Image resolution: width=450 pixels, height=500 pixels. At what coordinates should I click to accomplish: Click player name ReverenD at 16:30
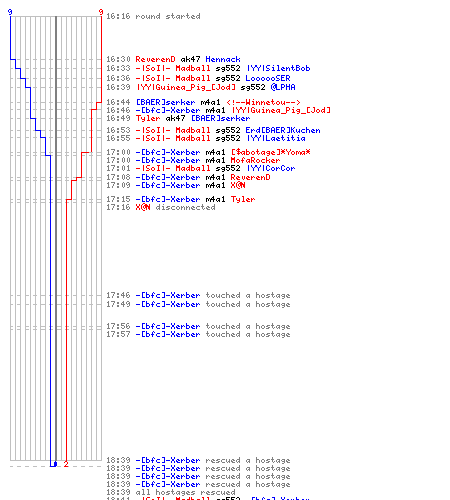[x=155, y=59]
